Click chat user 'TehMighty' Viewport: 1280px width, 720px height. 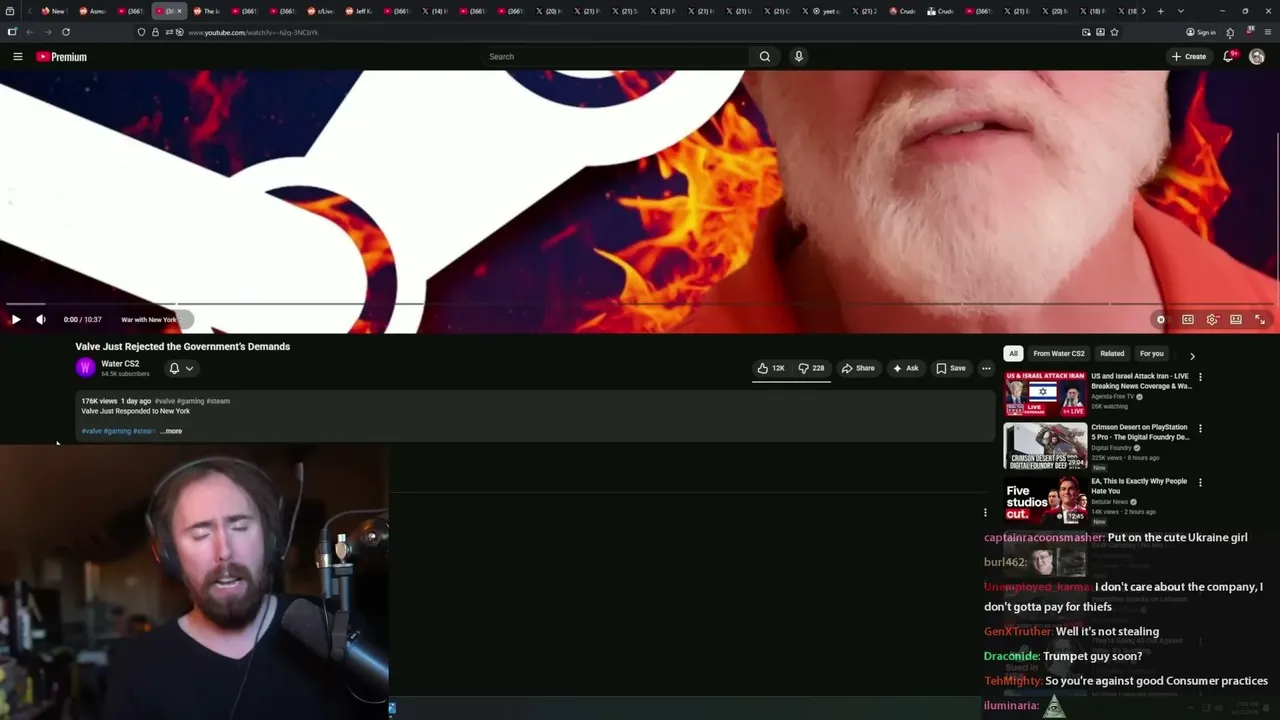(x=1013, y=681)
